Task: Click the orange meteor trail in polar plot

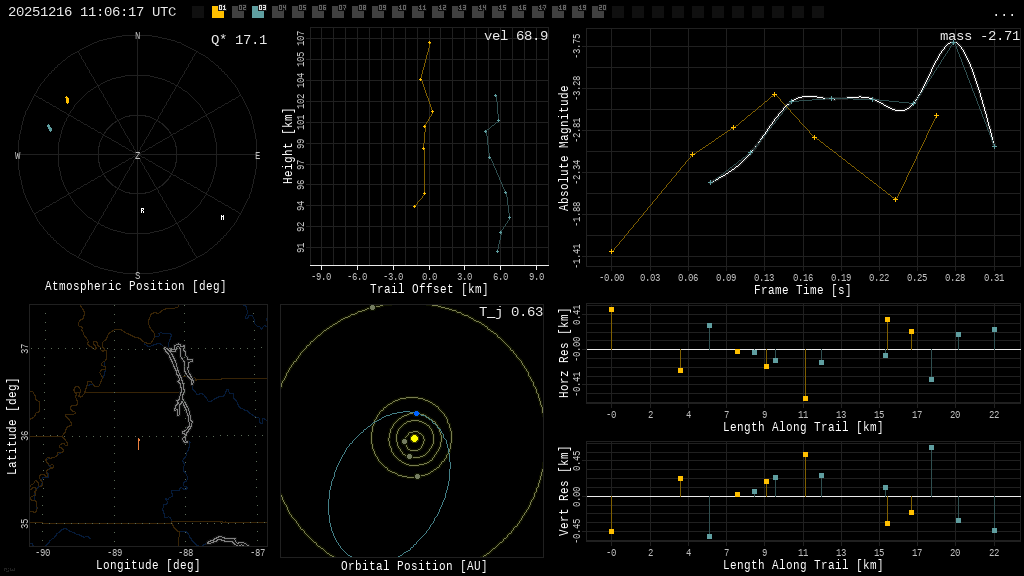Action: click(x=67, y=100)
